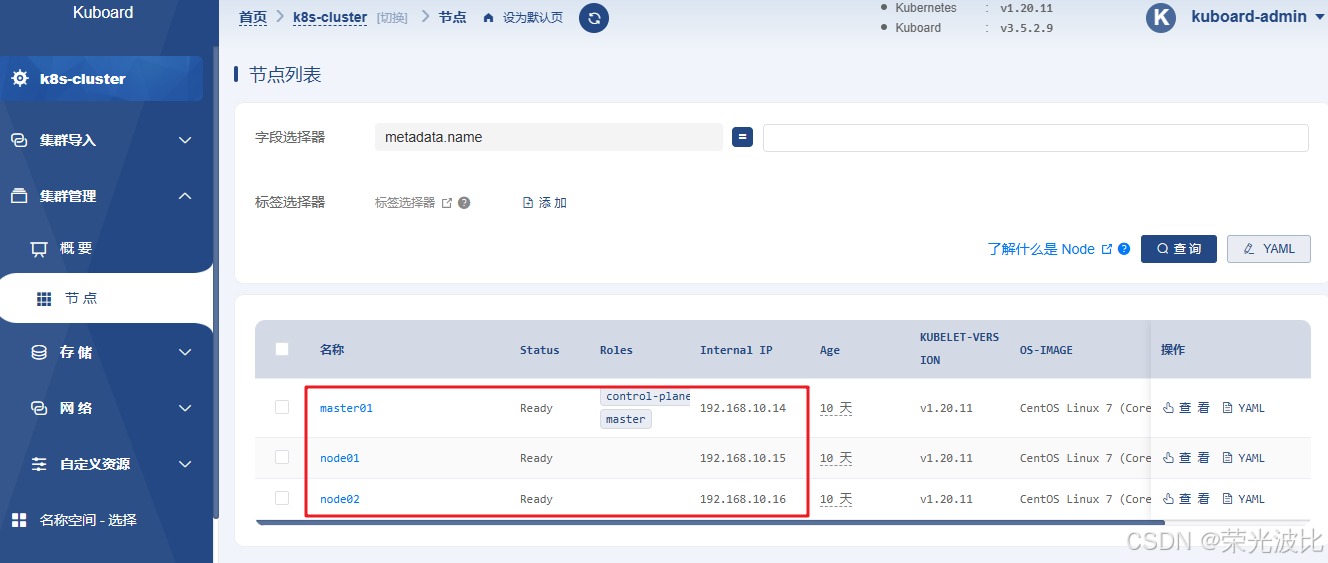
Task: Open the node02 node link
Action: pyautogui.click(x=340, y=499)
